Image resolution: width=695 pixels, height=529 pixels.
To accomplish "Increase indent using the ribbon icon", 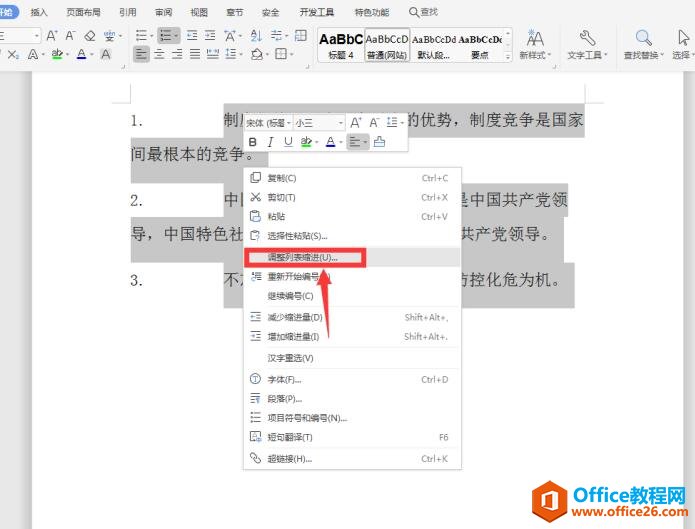I will click(x=210, y=35).
